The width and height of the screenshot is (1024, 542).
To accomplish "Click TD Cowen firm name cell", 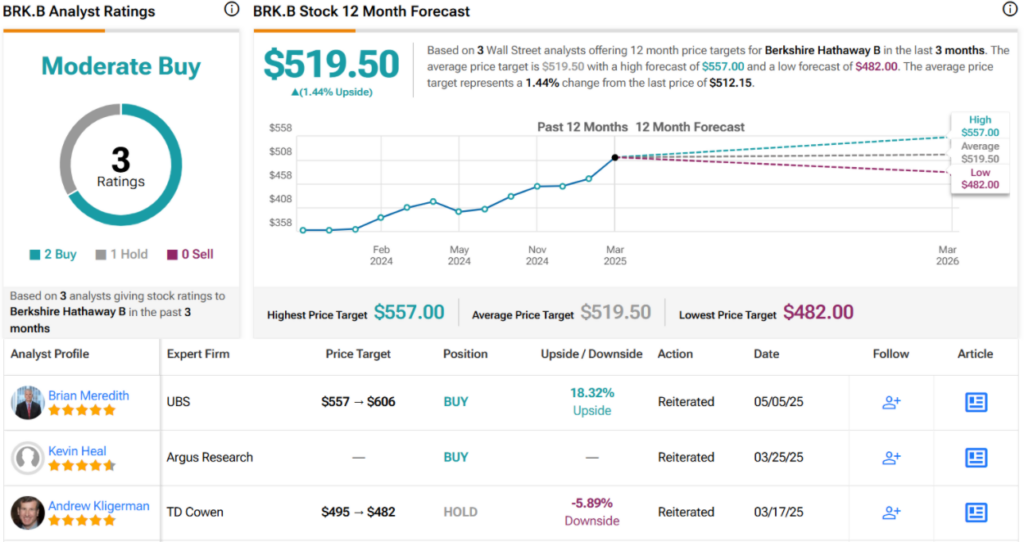I will coord(195,513).
